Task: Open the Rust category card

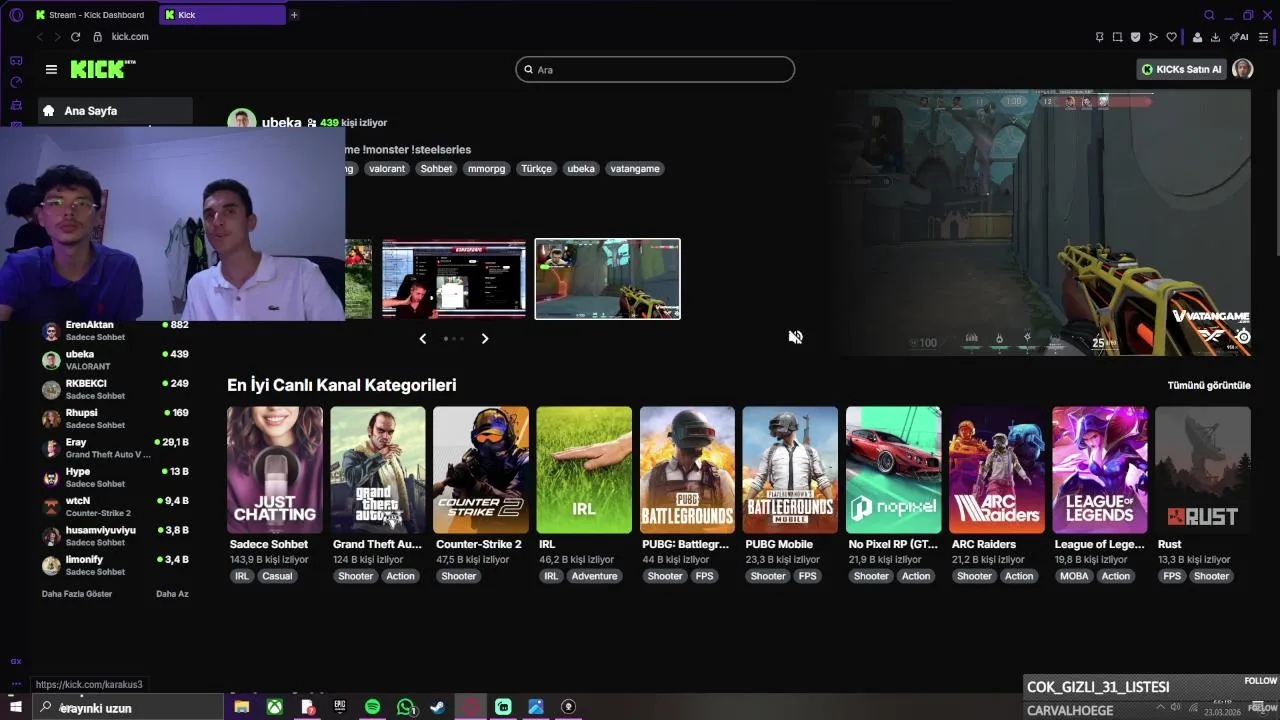Action: pos(1203,470)
